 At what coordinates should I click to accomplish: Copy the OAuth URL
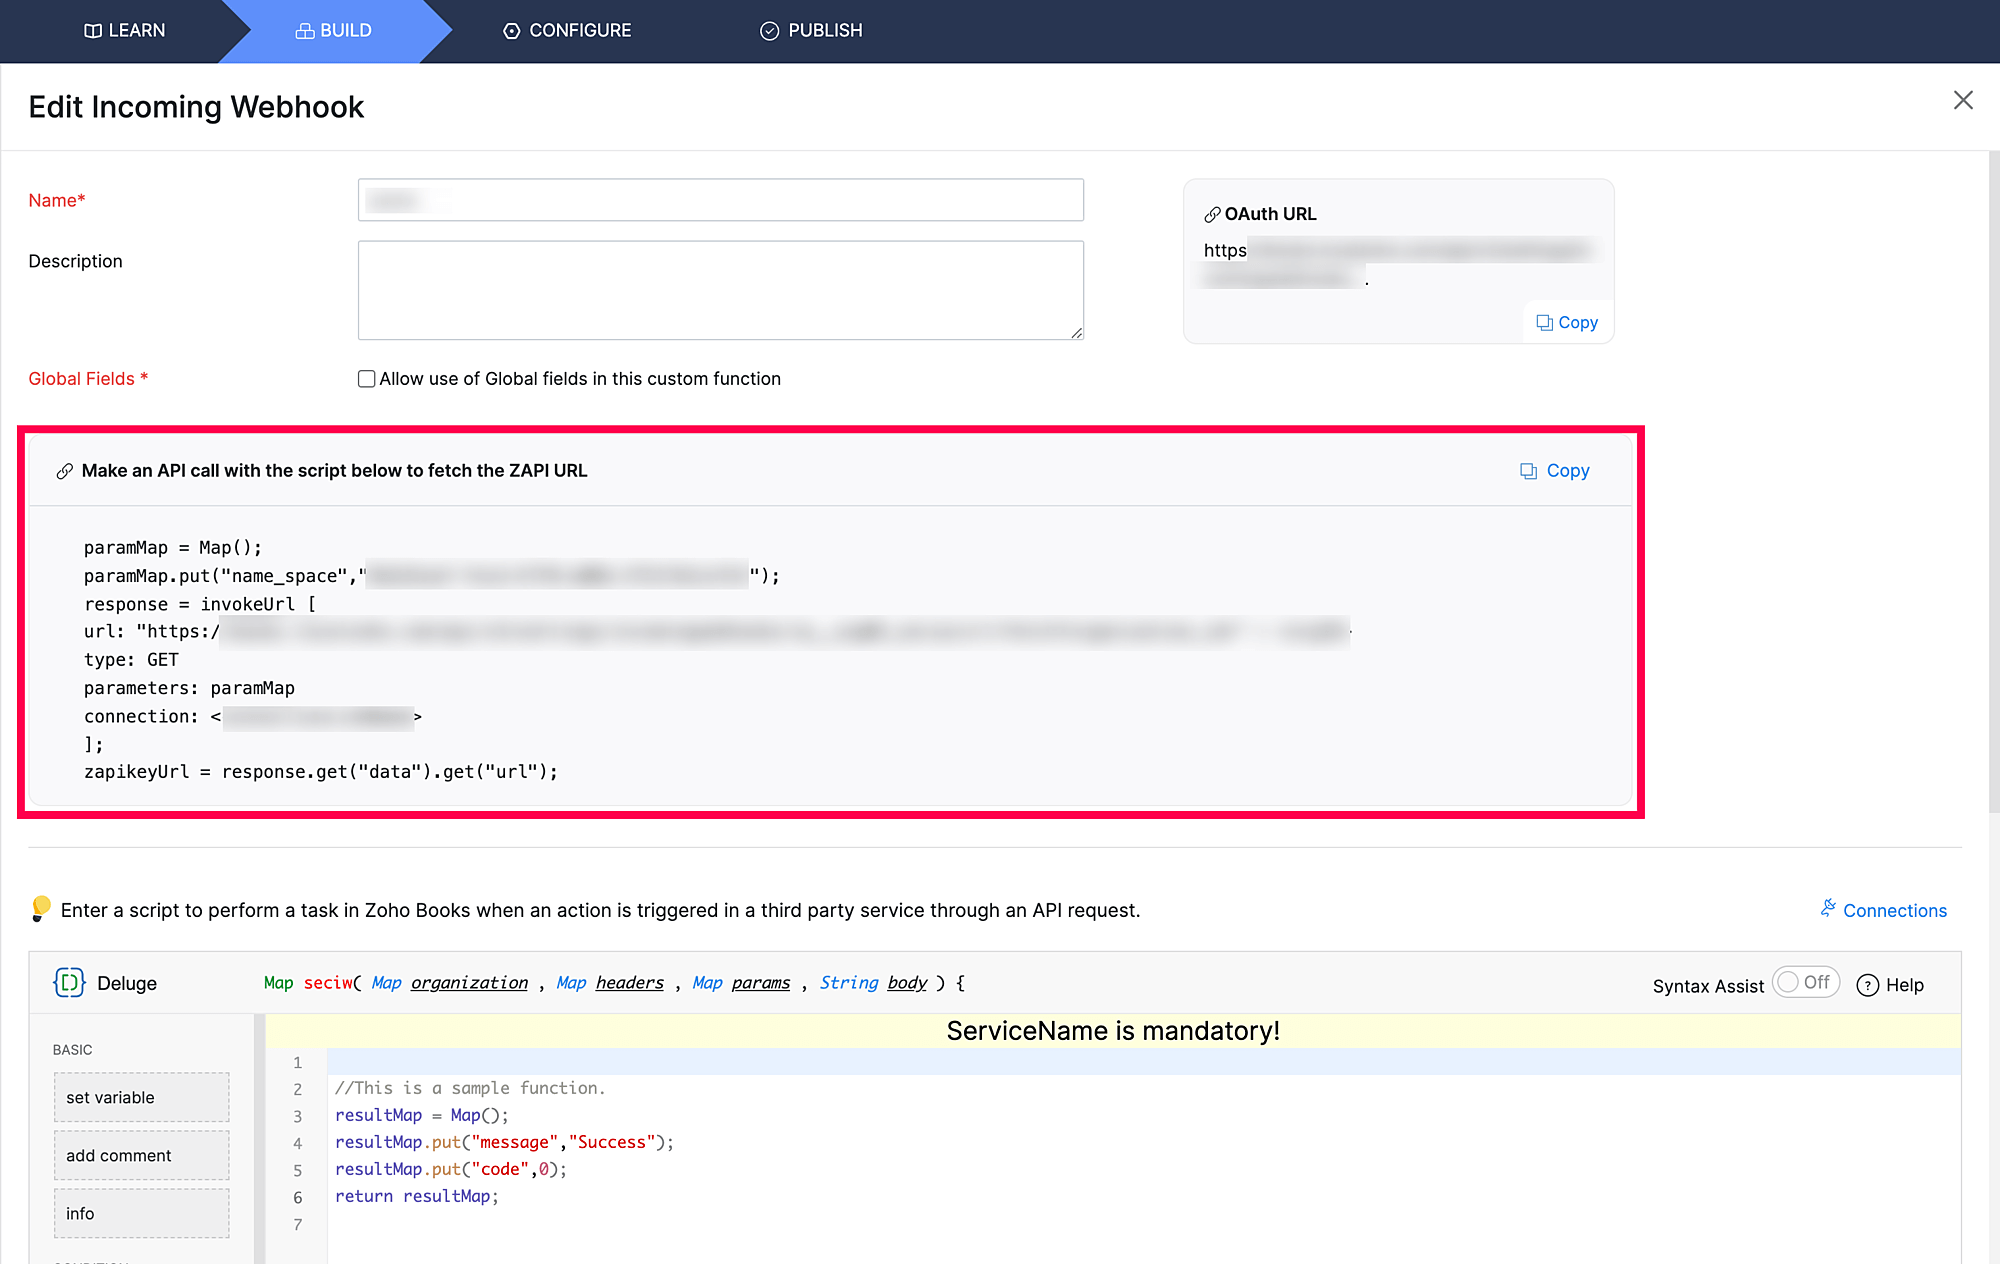pos(1566,322)
